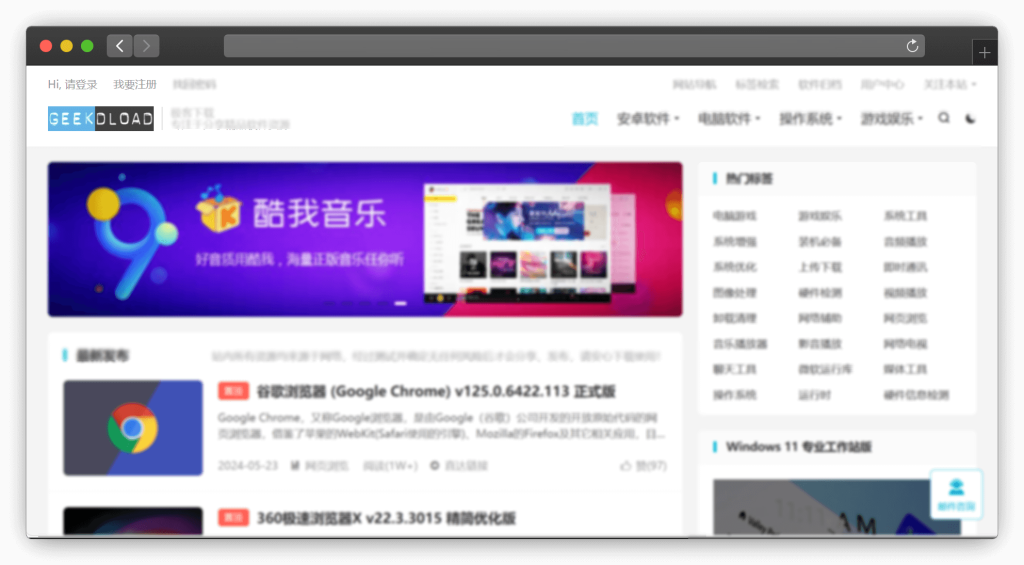This screenshot has height=565, width=1024.
Task: Click the 系统优化 hot tag
Action: (x=735, y=267)
